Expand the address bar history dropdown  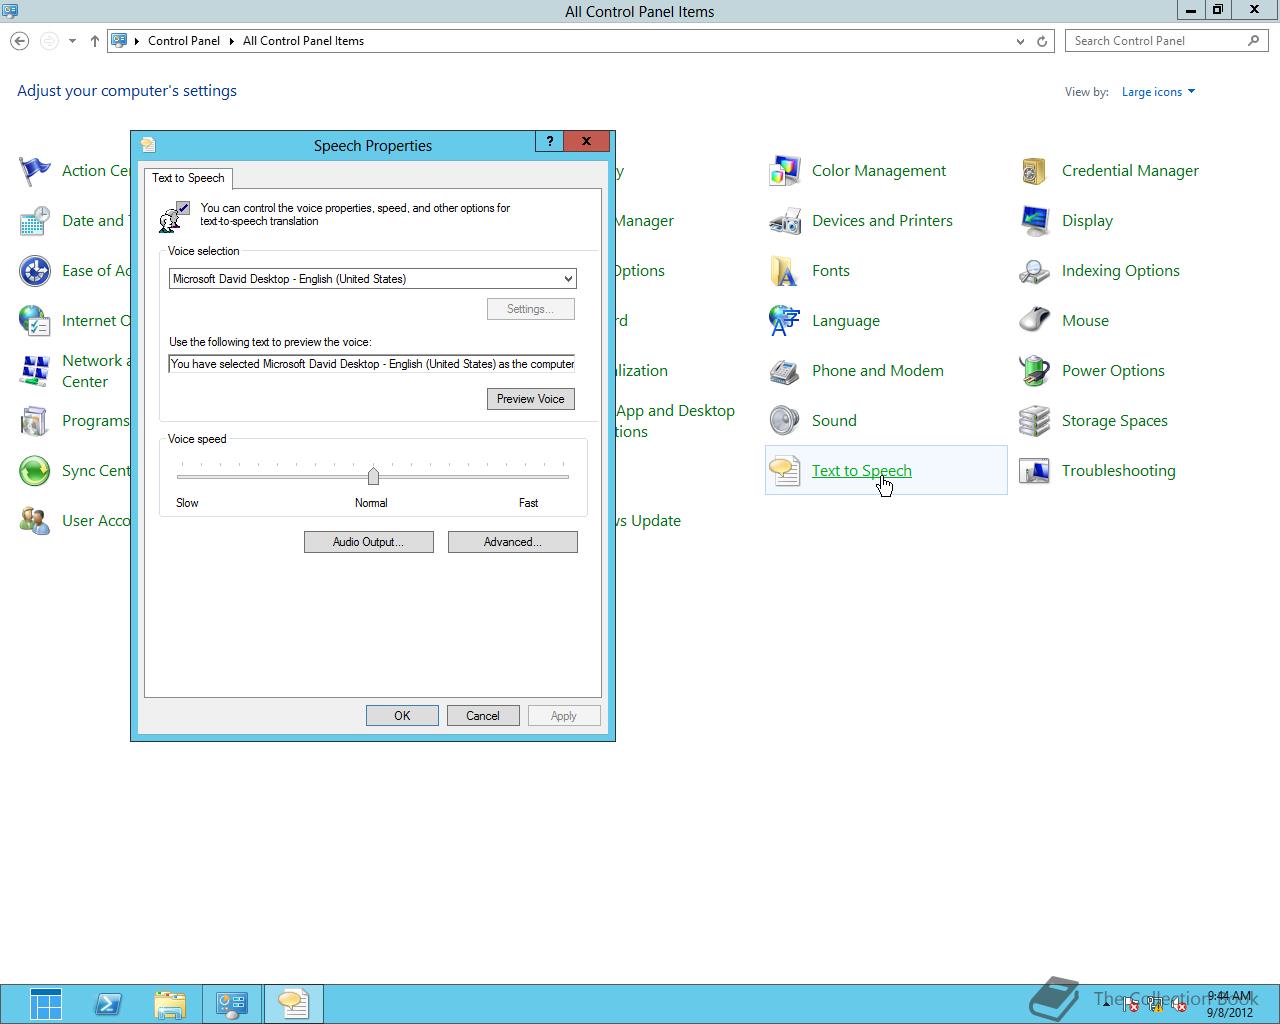[x=1020, y=41]
